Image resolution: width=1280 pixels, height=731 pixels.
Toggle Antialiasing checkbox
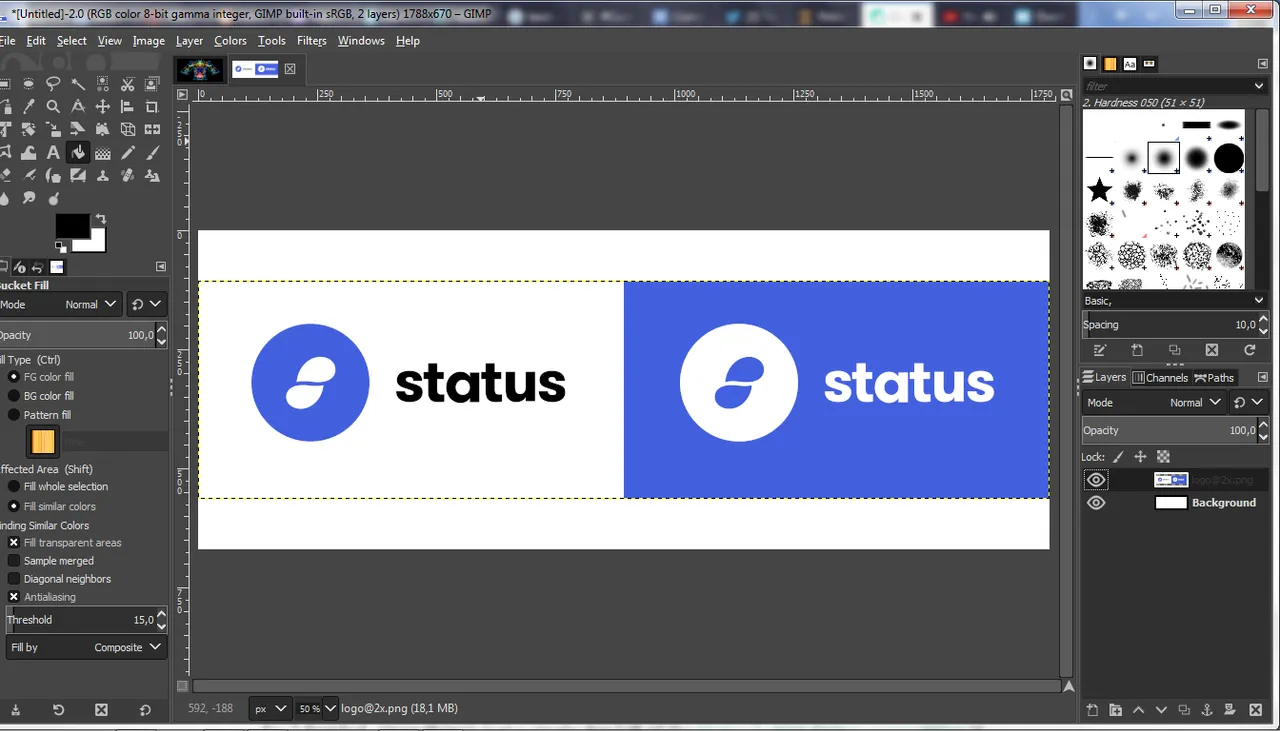coord(14,597)
